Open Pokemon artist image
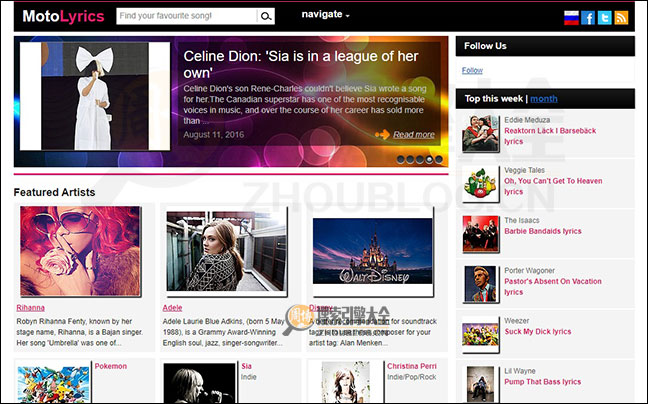This screenshot has width=648, height=404. coord(53,384)
